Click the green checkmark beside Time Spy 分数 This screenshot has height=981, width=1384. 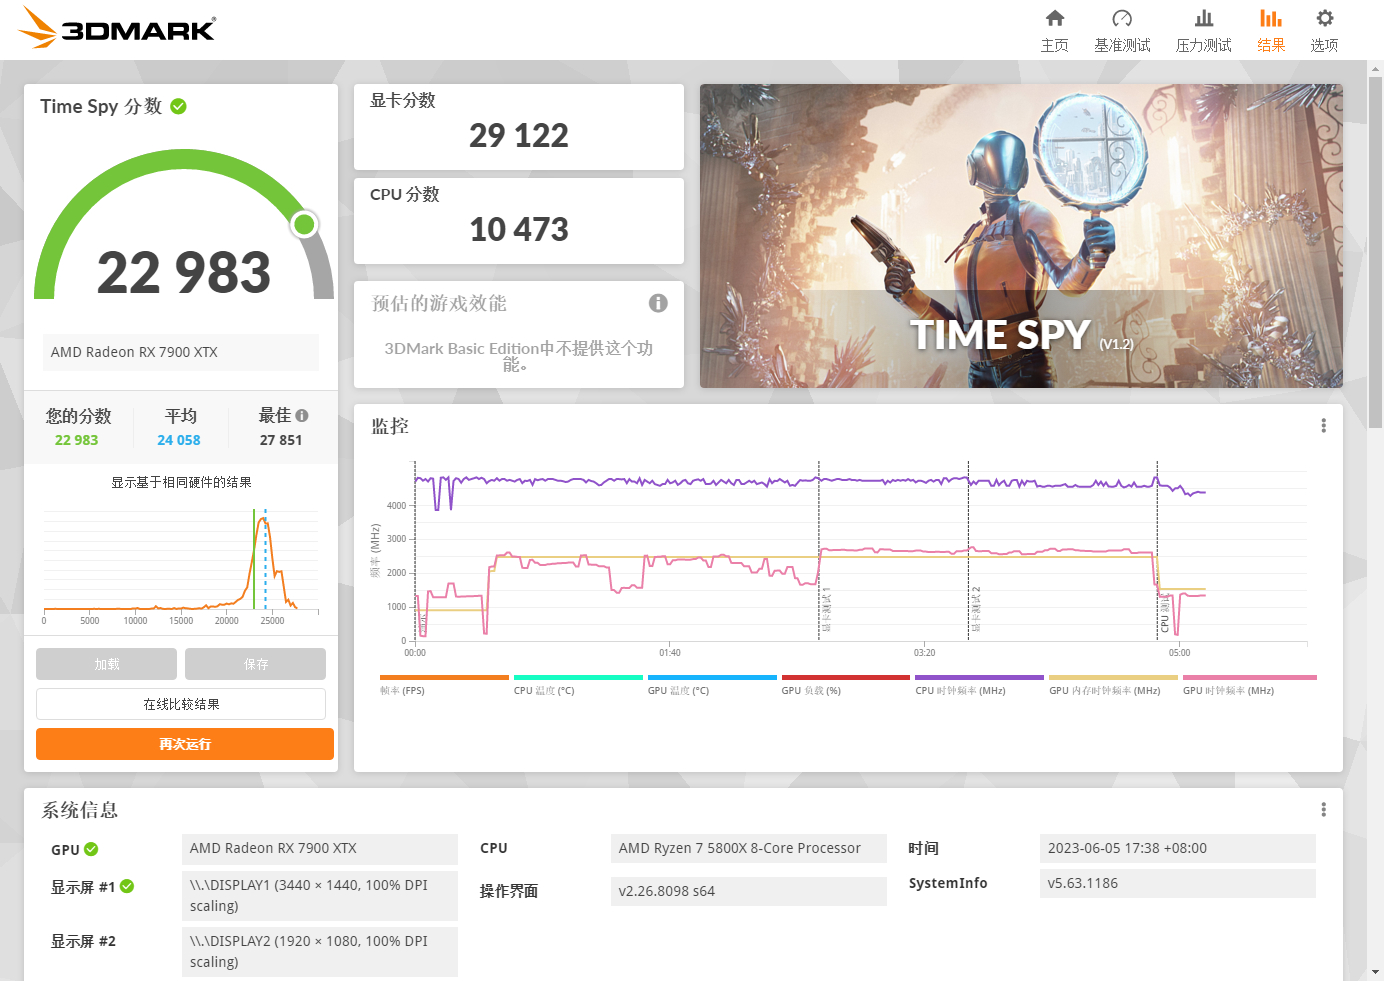(179, 106)
